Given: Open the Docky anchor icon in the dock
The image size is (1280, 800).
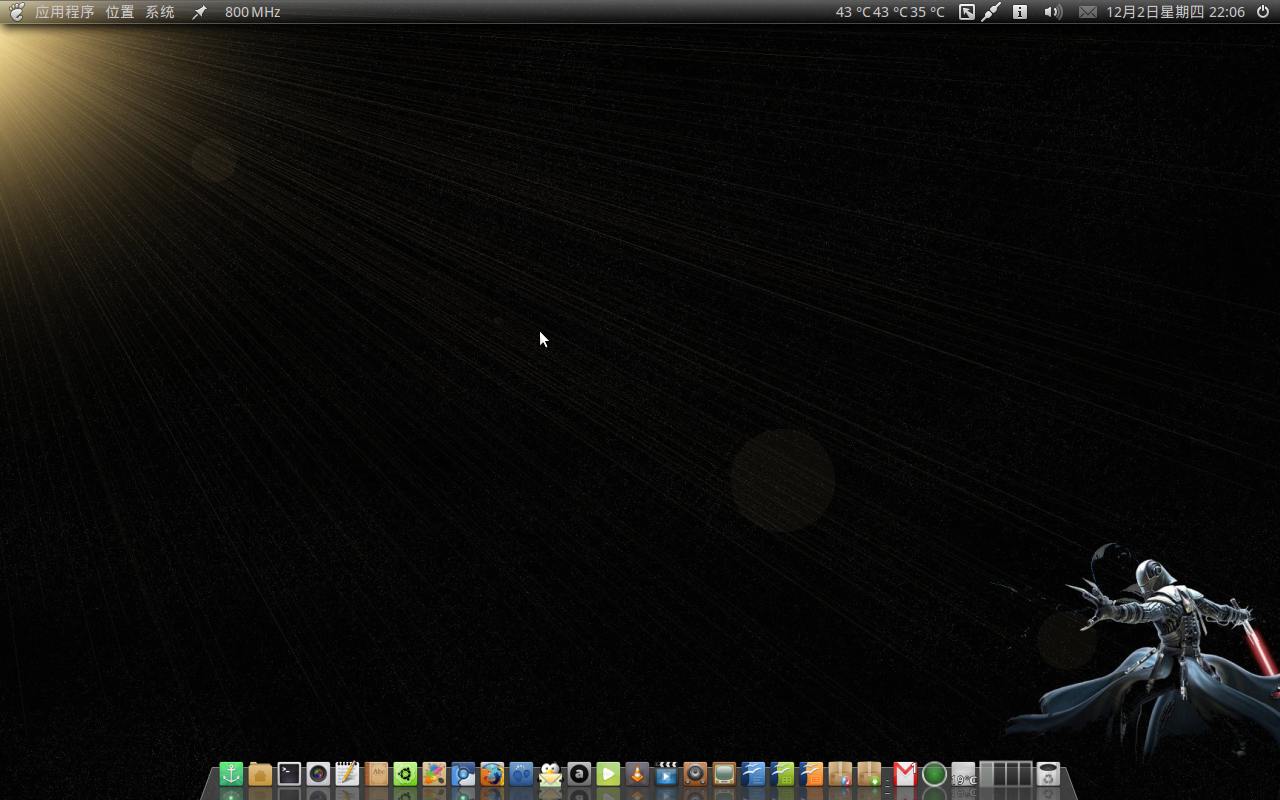Looking at the screenshot, I should [231, 774].
